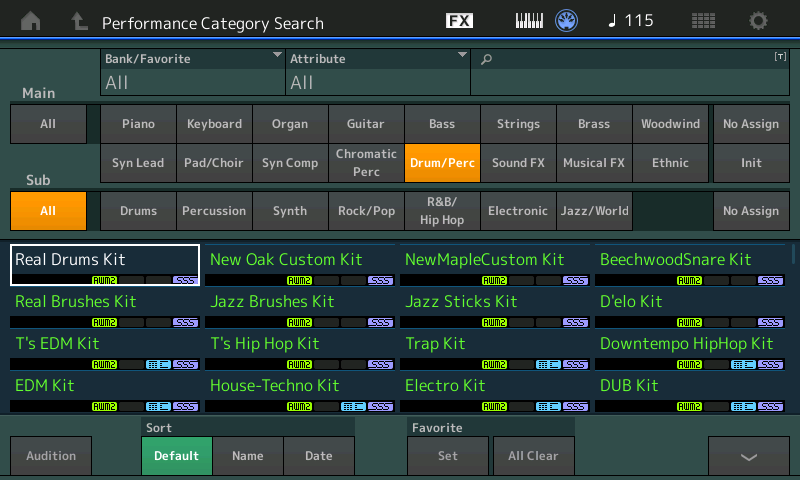
Task: Sort the list by Name
Action: click(247, 456)
